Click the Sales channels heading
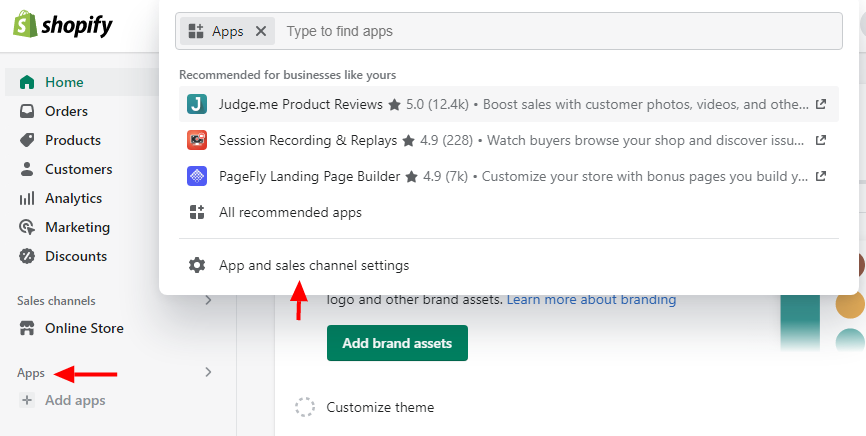Image resolution: width=866 pixels, height=436 pixels. tap(56, 301)
